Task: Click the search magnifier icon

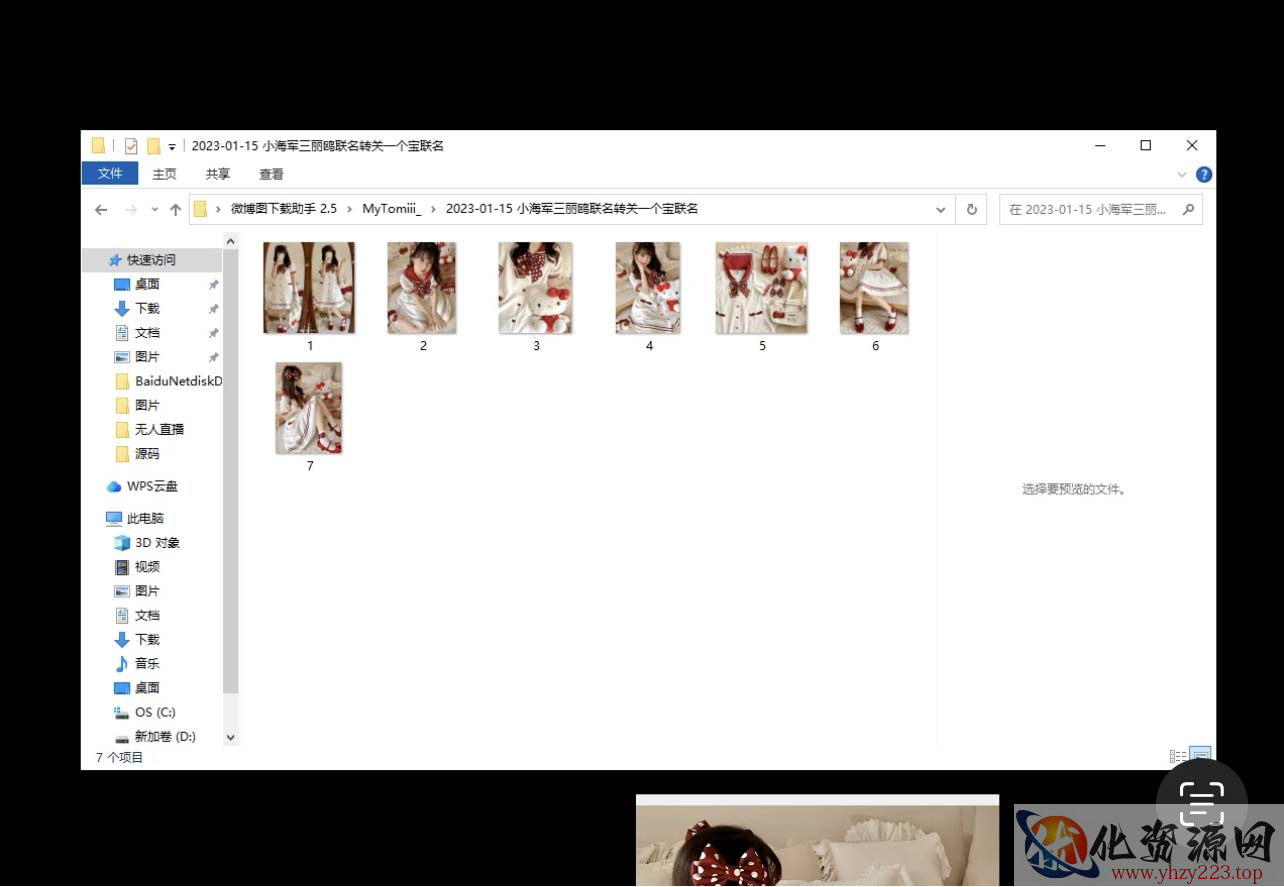Action: coord(1188,210)
